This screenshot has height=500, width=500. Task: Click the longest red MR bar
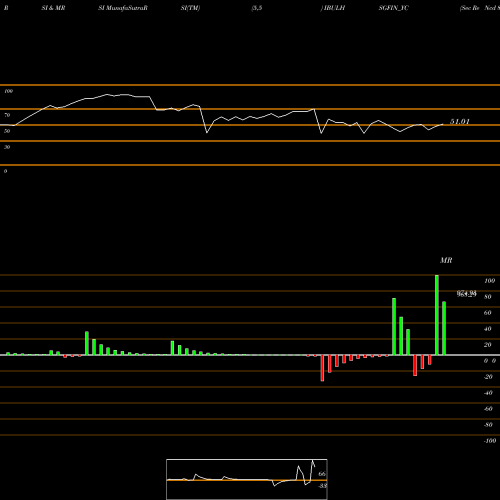pos(322,368)
